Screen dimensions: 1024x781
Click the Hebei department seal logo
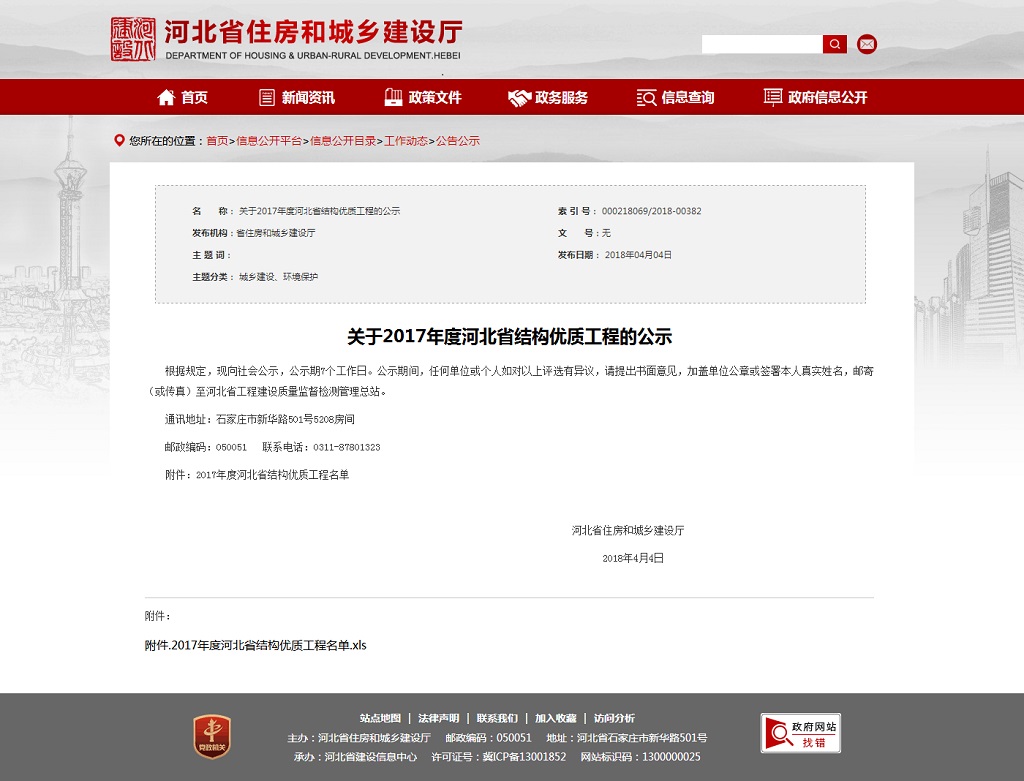click(x=133, y=39)
